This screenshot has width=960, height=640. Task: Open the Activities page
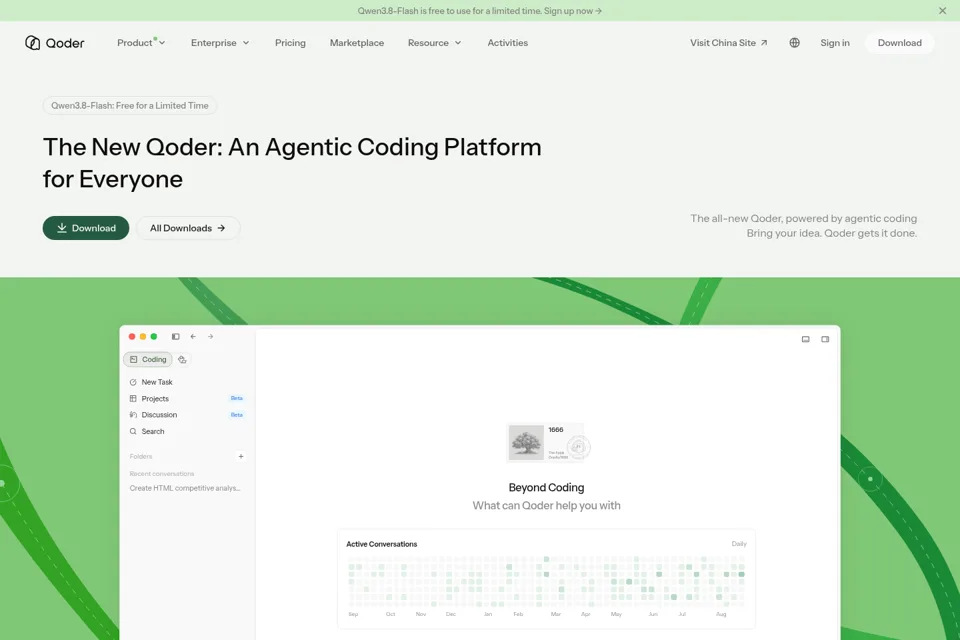click(x=508, y=43)
